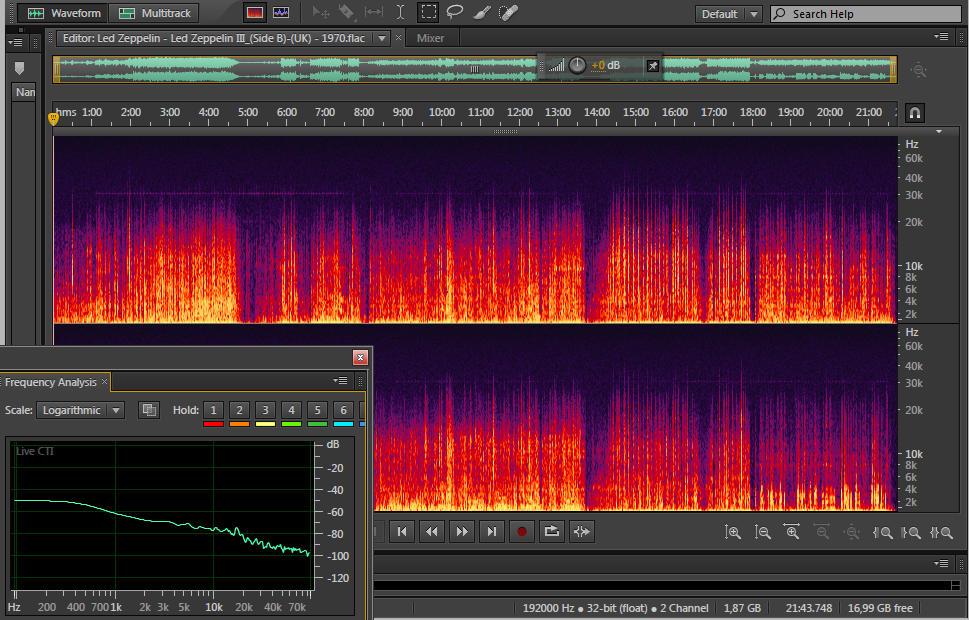This screenshot has width=969, height=620.
Task: Click the Fast Forward button
Action: 462,532
